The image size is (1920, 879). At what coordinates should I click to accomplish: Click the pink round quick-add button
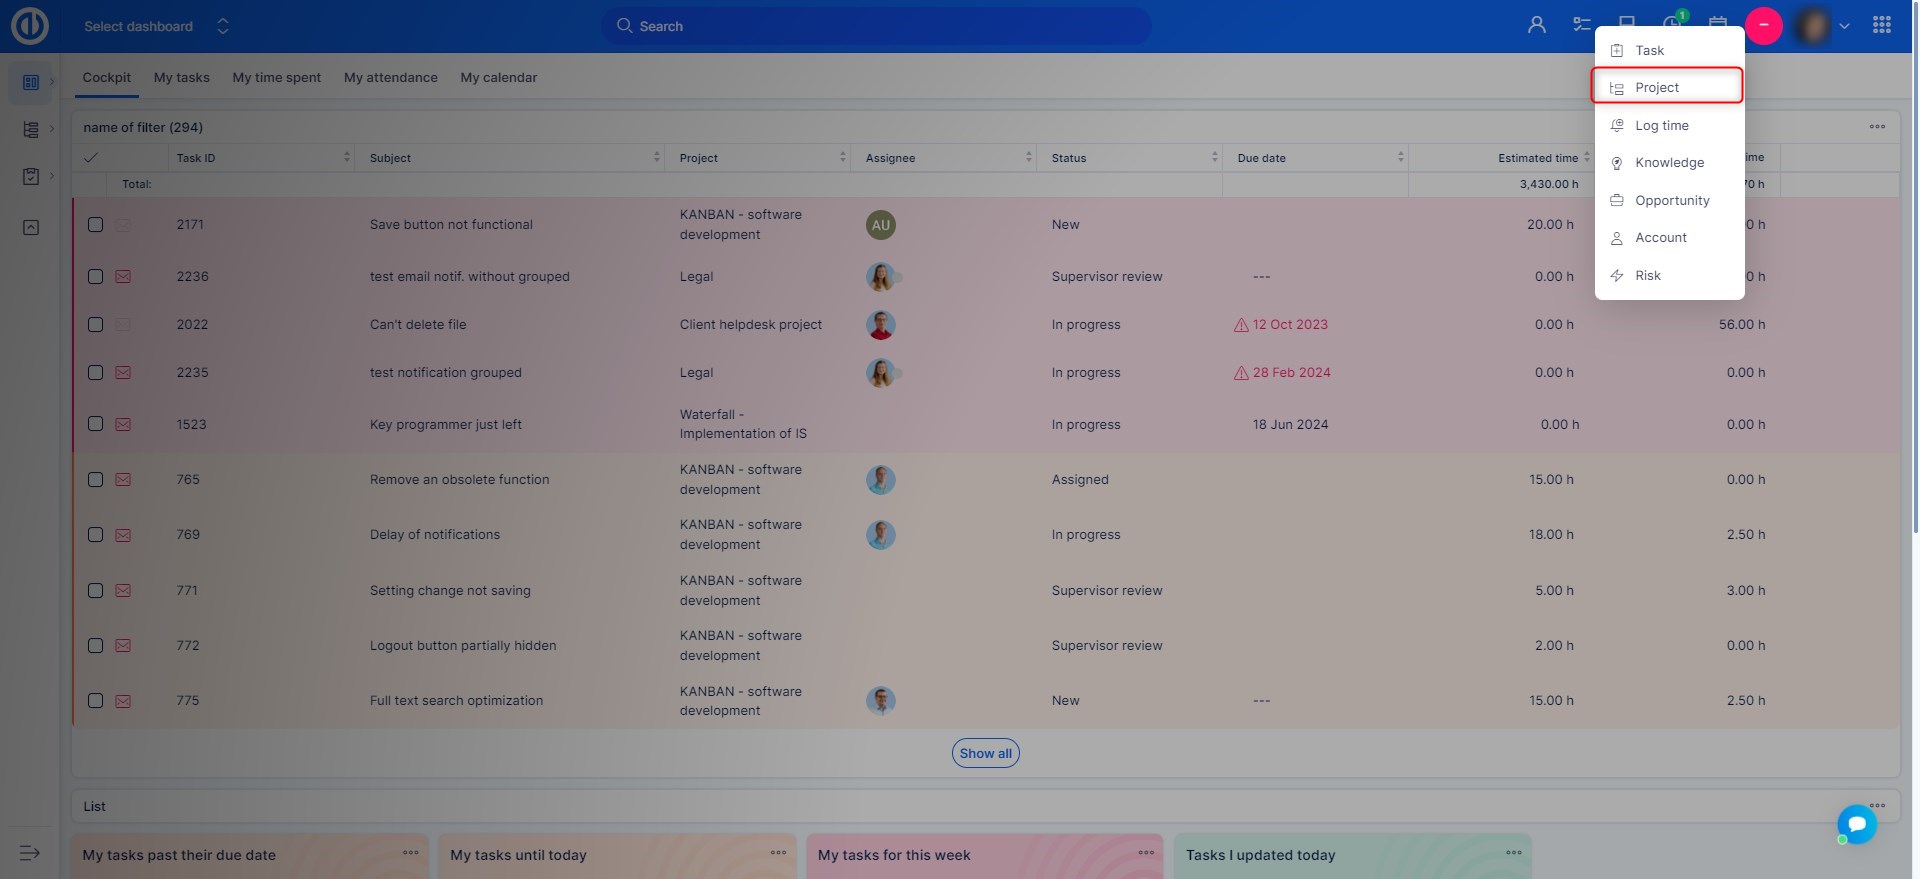1763,26
